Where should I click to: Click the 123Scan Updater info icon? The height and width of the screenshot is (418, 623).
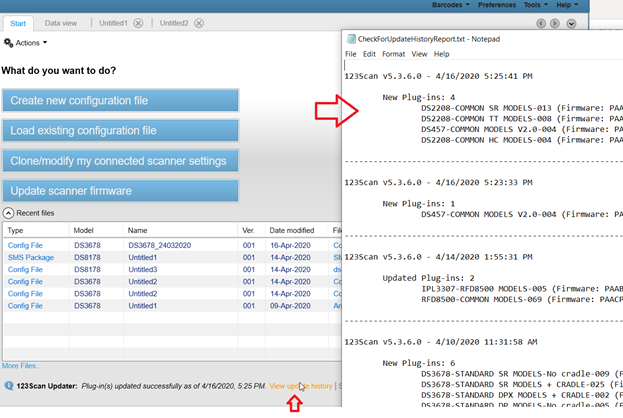tap(9, 386)
